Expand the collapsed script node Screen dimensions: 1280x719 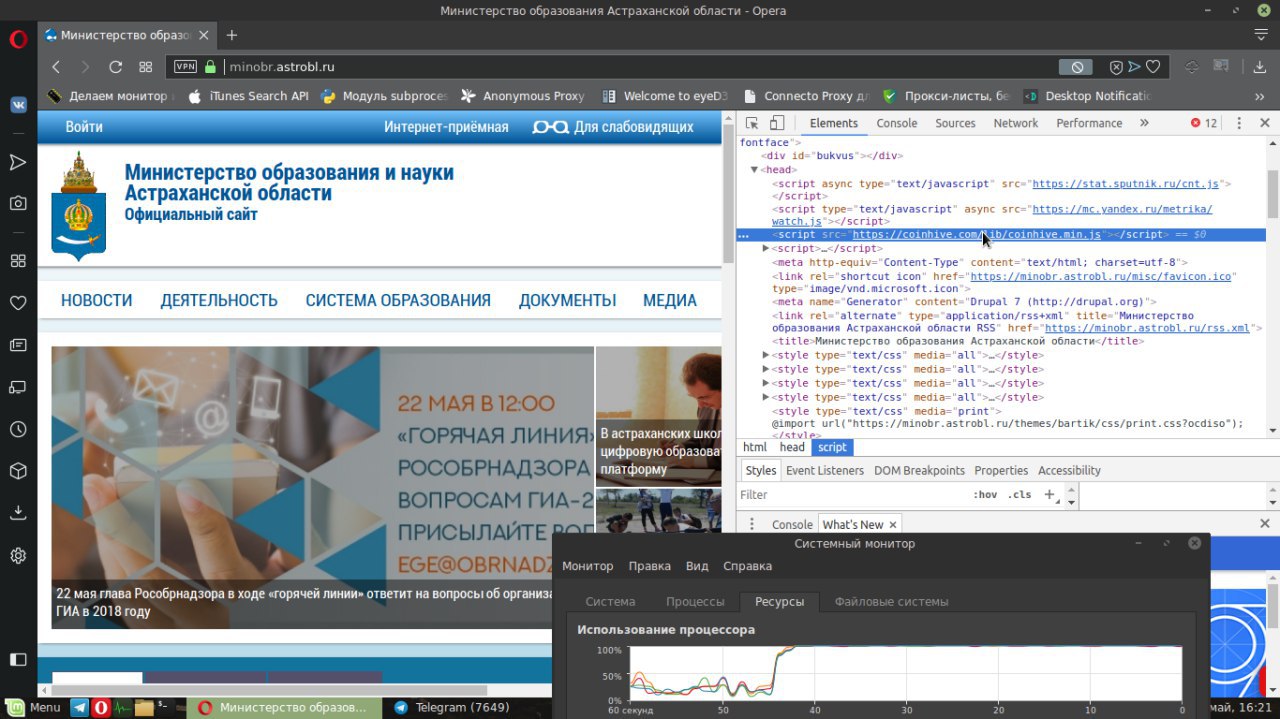[766, 248]
